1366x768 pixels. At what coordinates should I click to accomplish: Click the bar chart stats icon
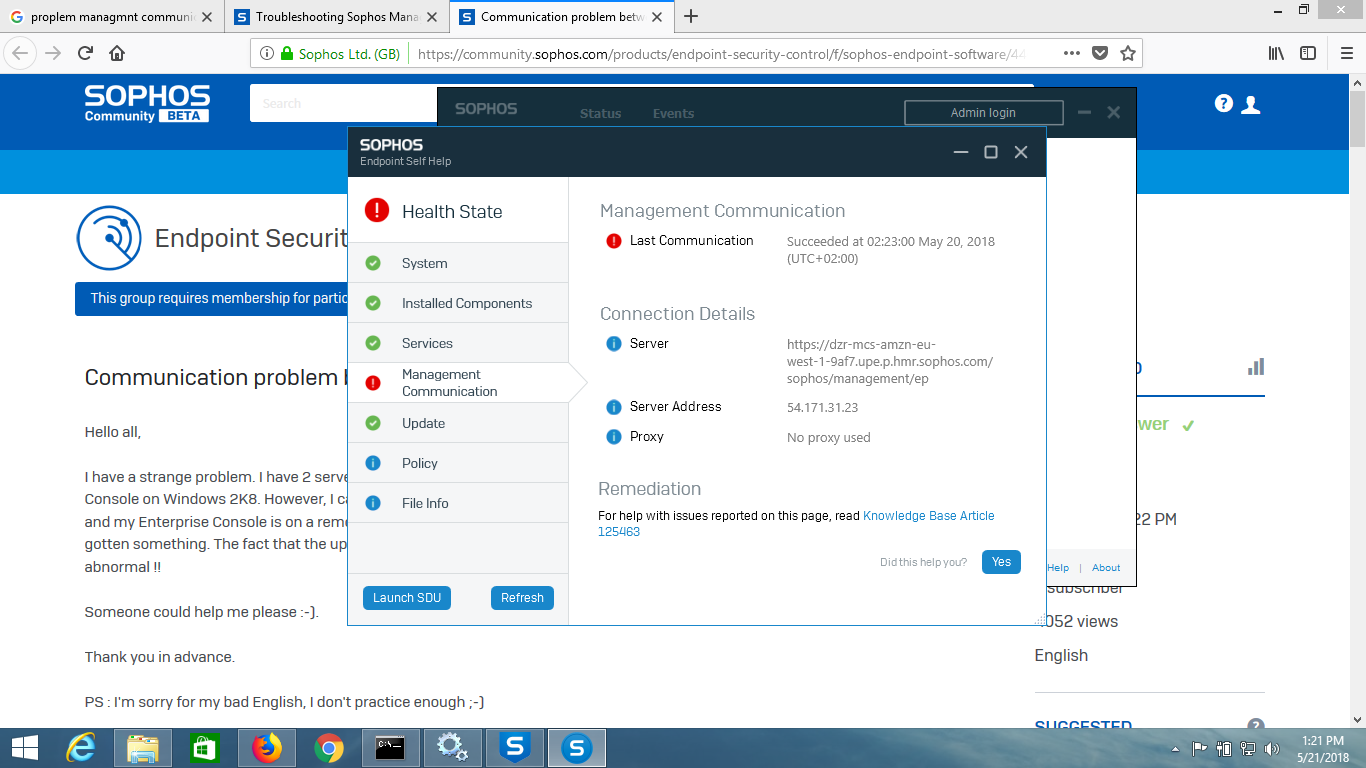(1256, 367)
